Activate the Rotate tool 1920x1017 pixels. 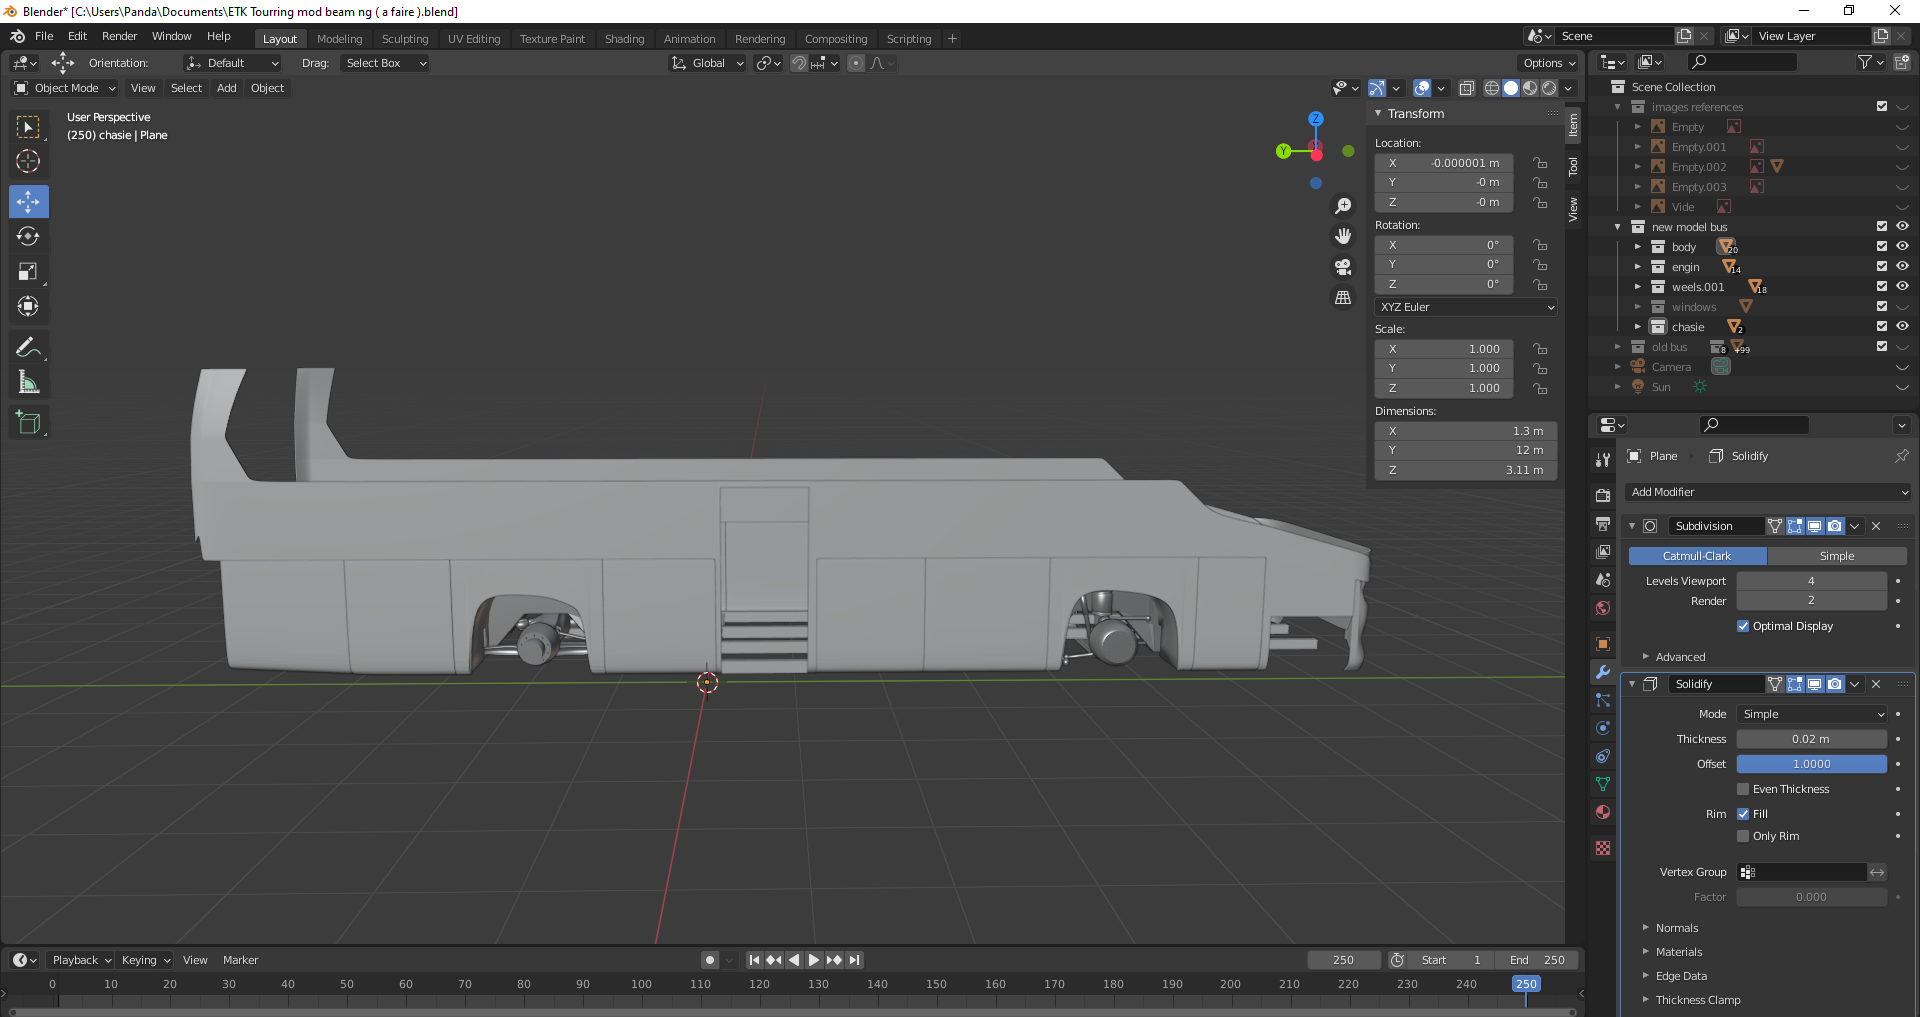tap(28, 236)
